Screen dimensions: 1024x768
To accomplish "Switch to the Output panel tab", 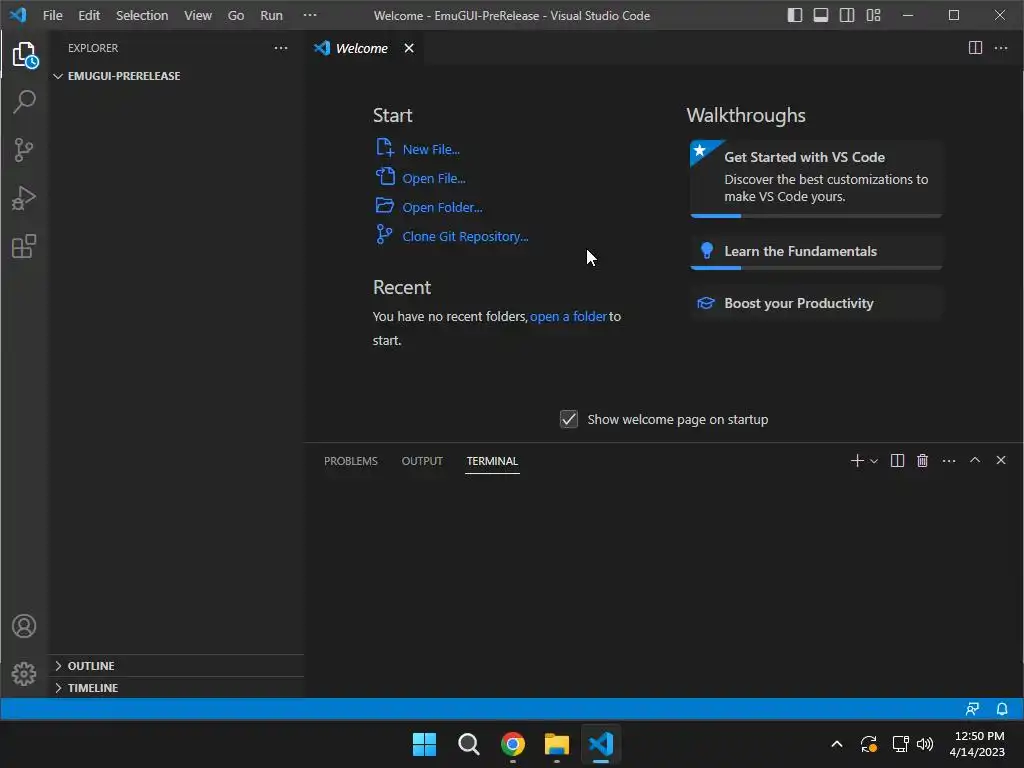I will (422, 461).
